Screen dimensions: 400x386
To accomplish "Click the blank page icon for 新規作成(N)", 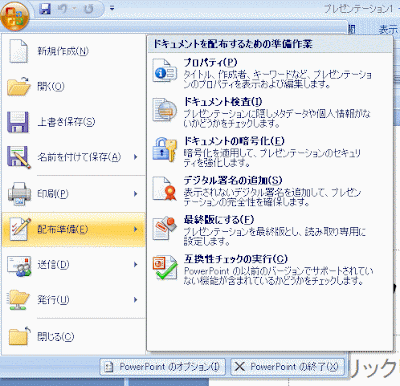I will tap(18, 51).
